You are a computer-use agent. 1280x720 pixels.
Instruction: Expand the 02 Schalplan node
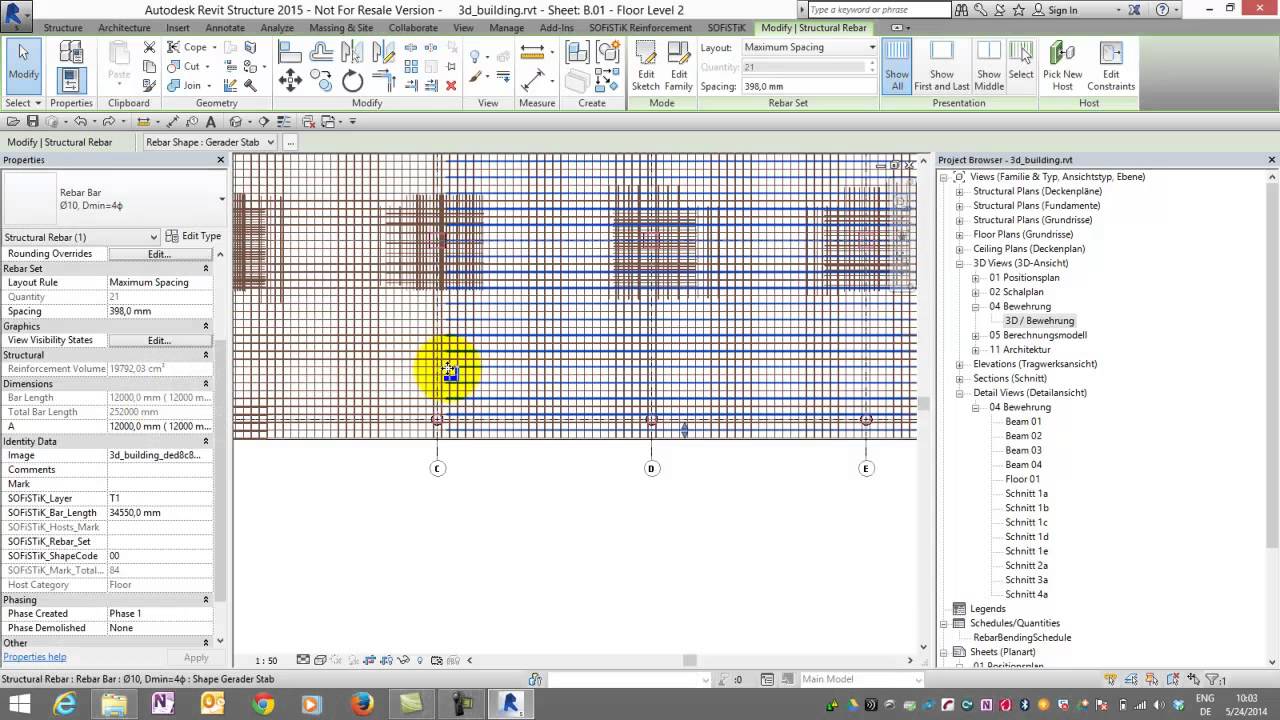point(975,292)
